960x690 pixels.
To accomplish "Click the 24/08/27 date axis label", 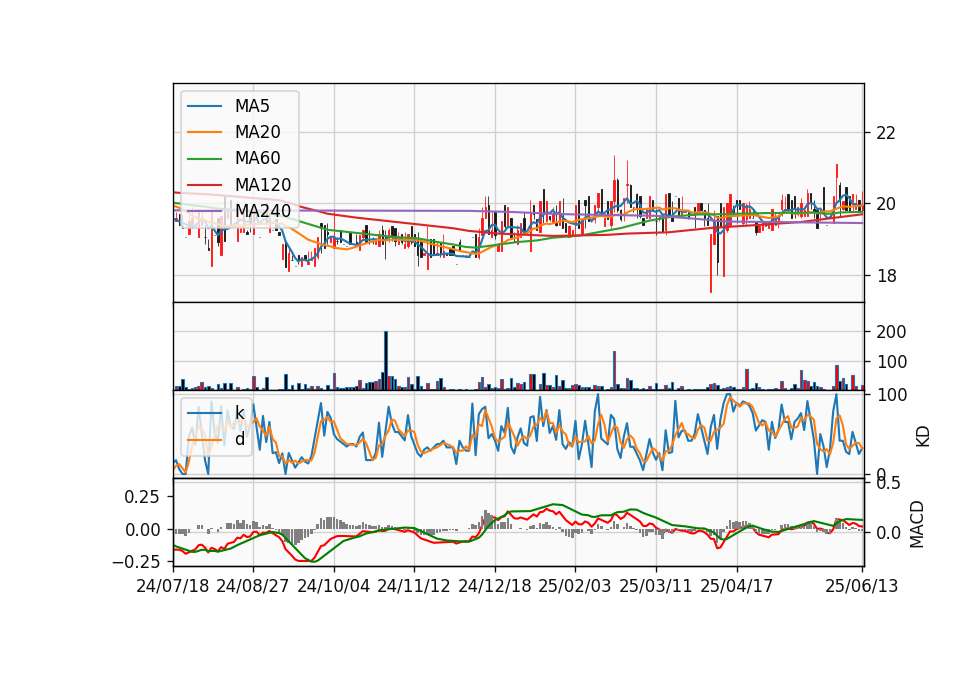I will (253, 586).
